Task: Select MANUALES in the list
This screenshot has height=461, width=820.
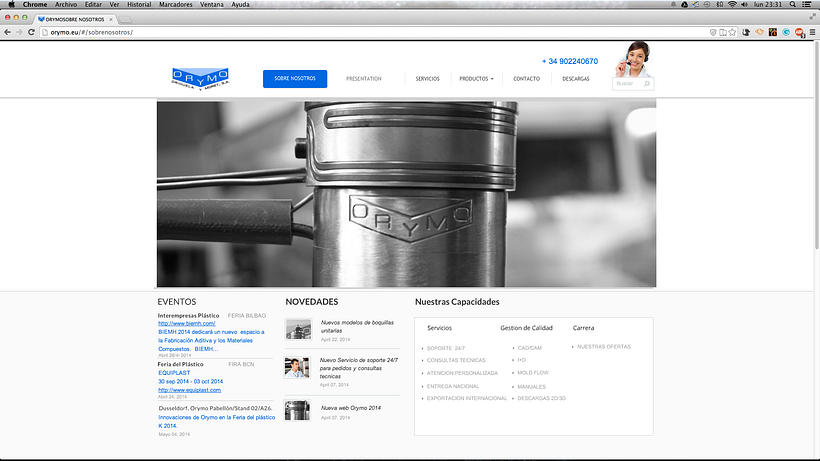Action: (x=531, y=387)
